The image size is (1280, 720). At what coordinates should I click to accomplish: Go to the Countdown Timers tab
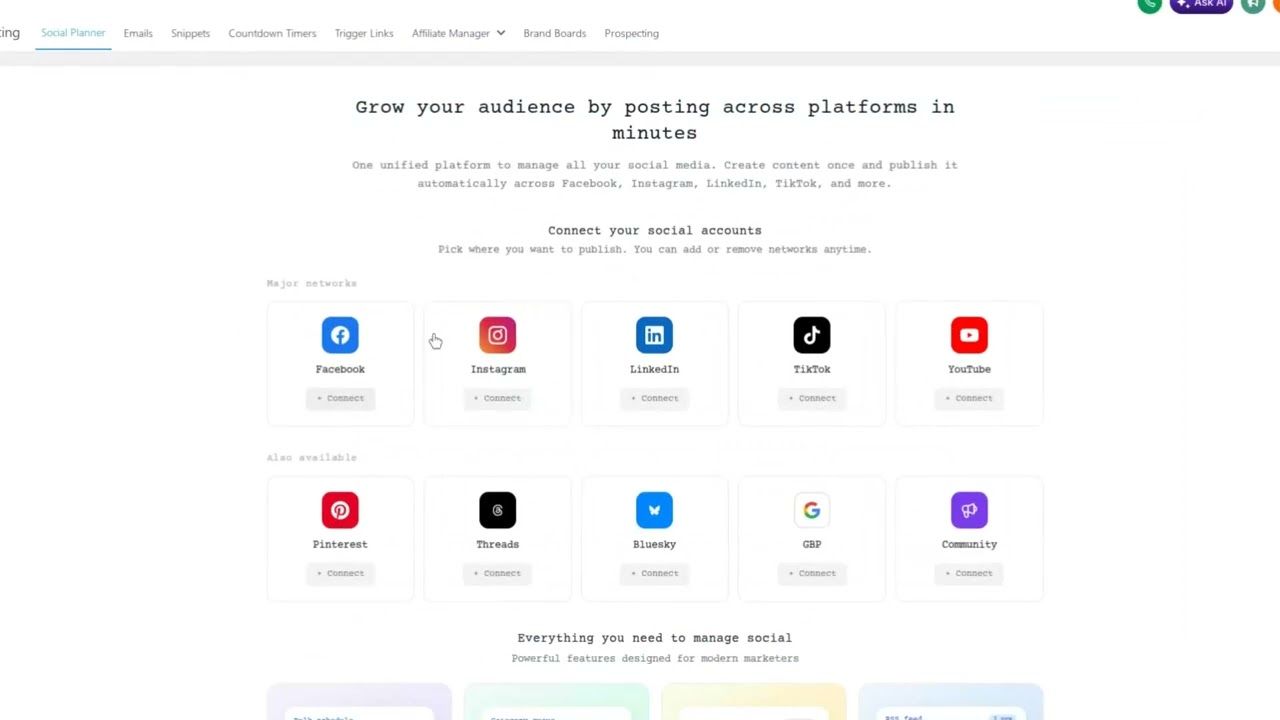[272, 33]
